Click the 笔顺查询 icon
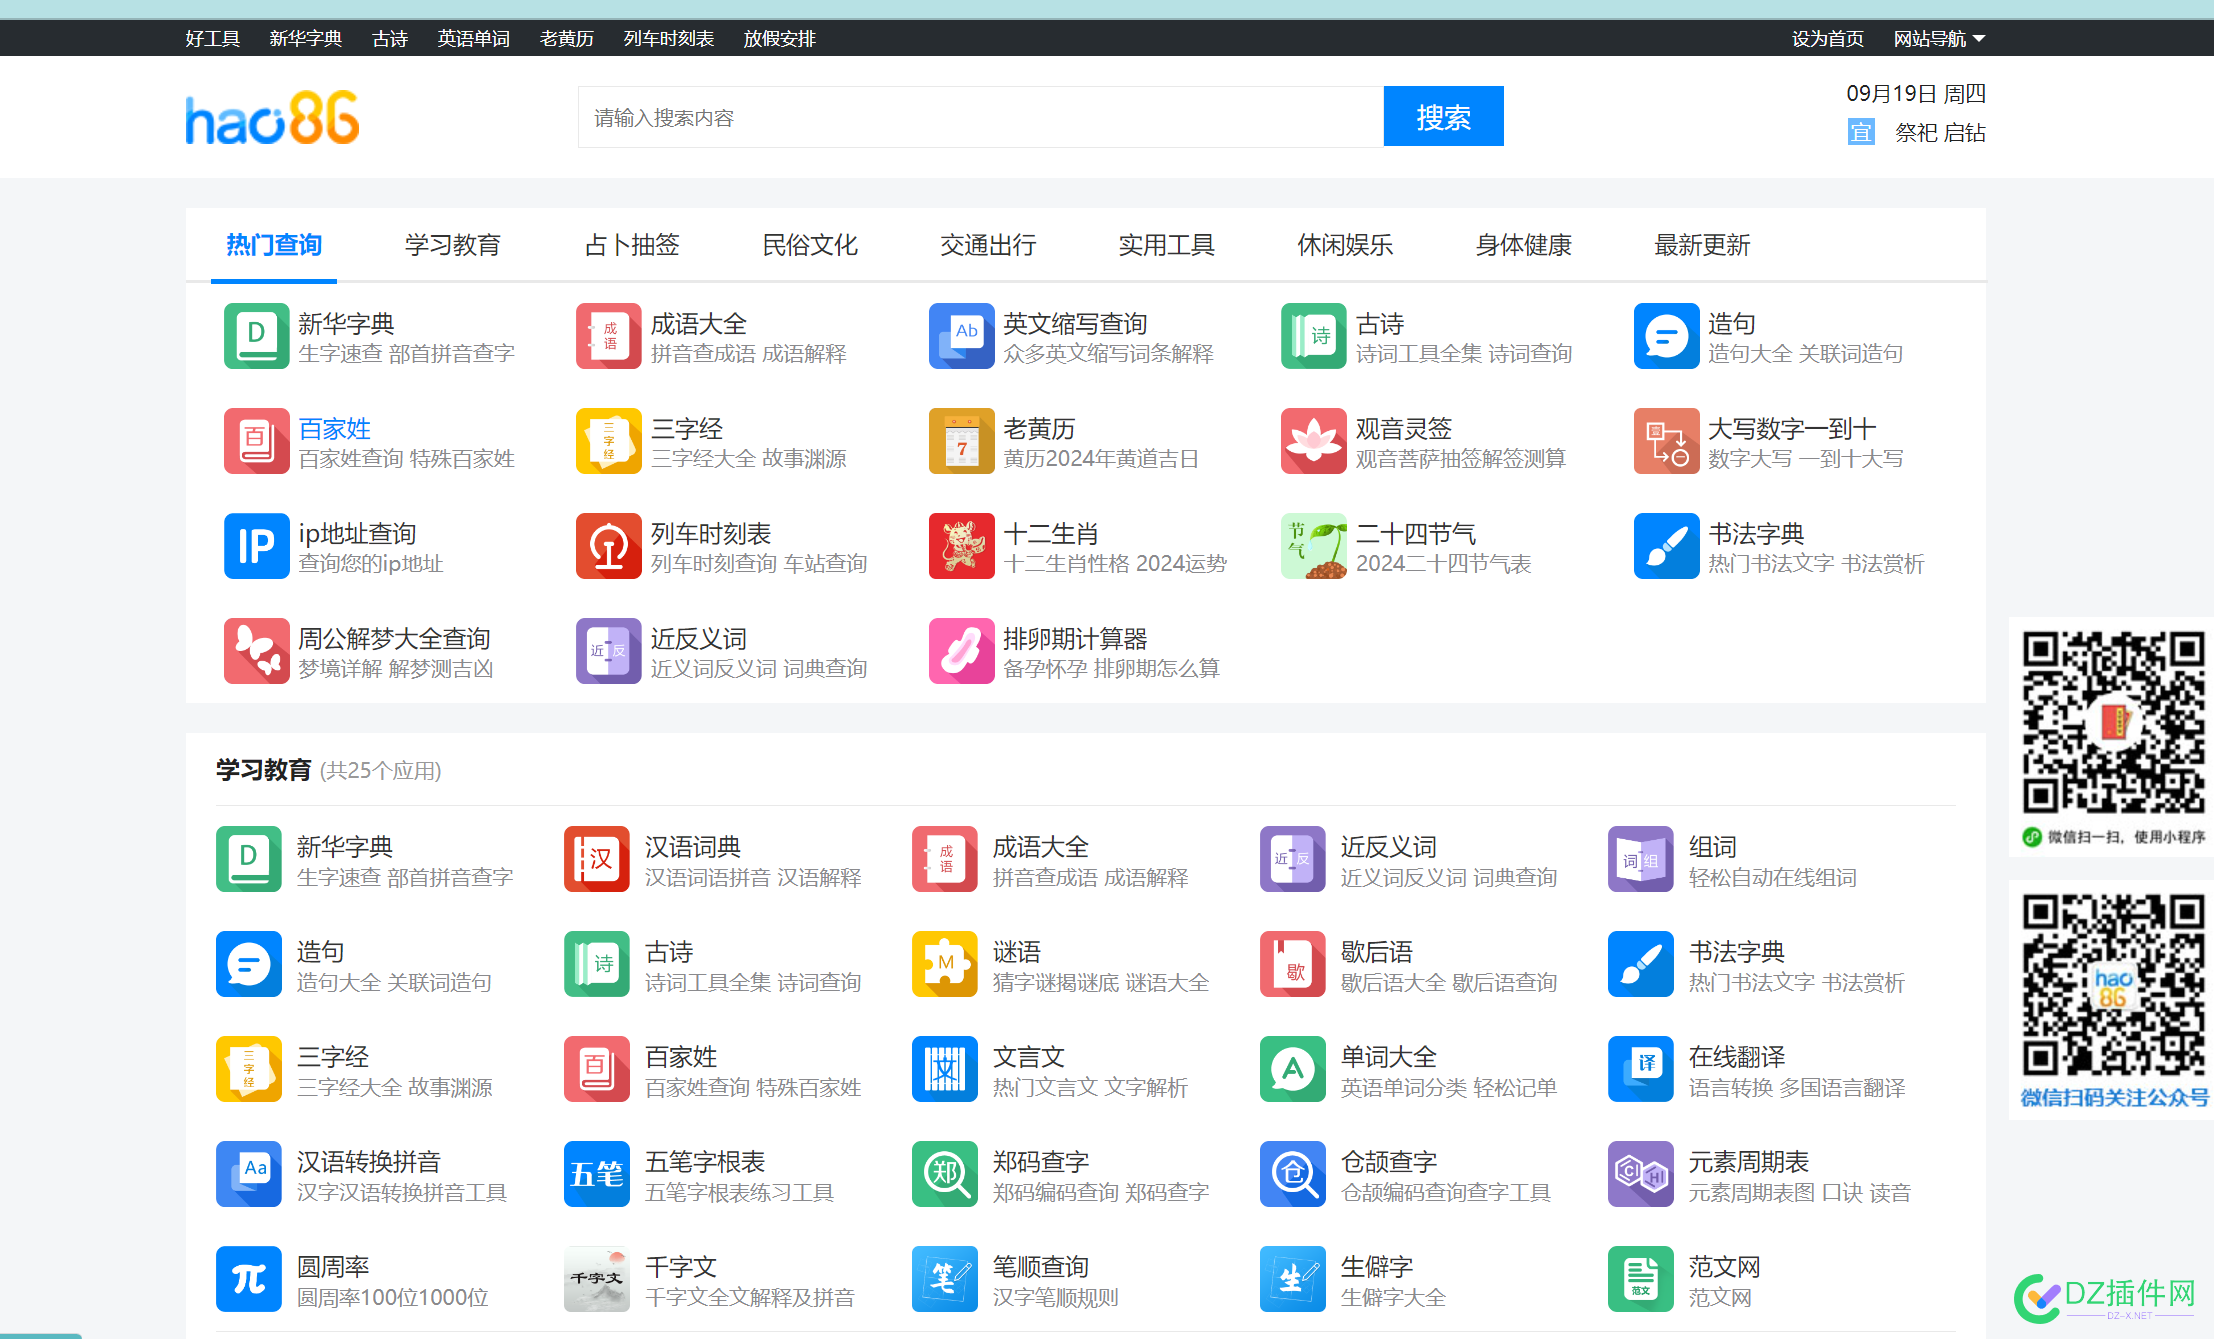The width and height of the screenshot is (2214, 1339). click(x=945, y=1279)
